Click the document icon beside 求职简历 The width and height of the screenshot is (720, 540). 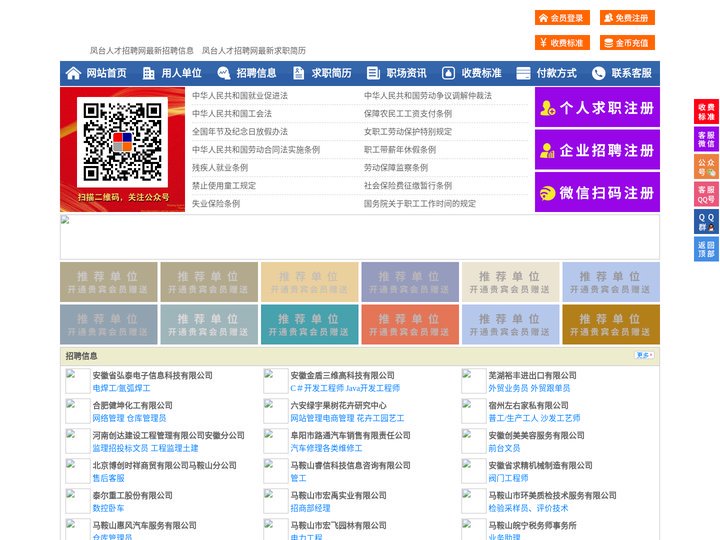click(x=298, y=73)
